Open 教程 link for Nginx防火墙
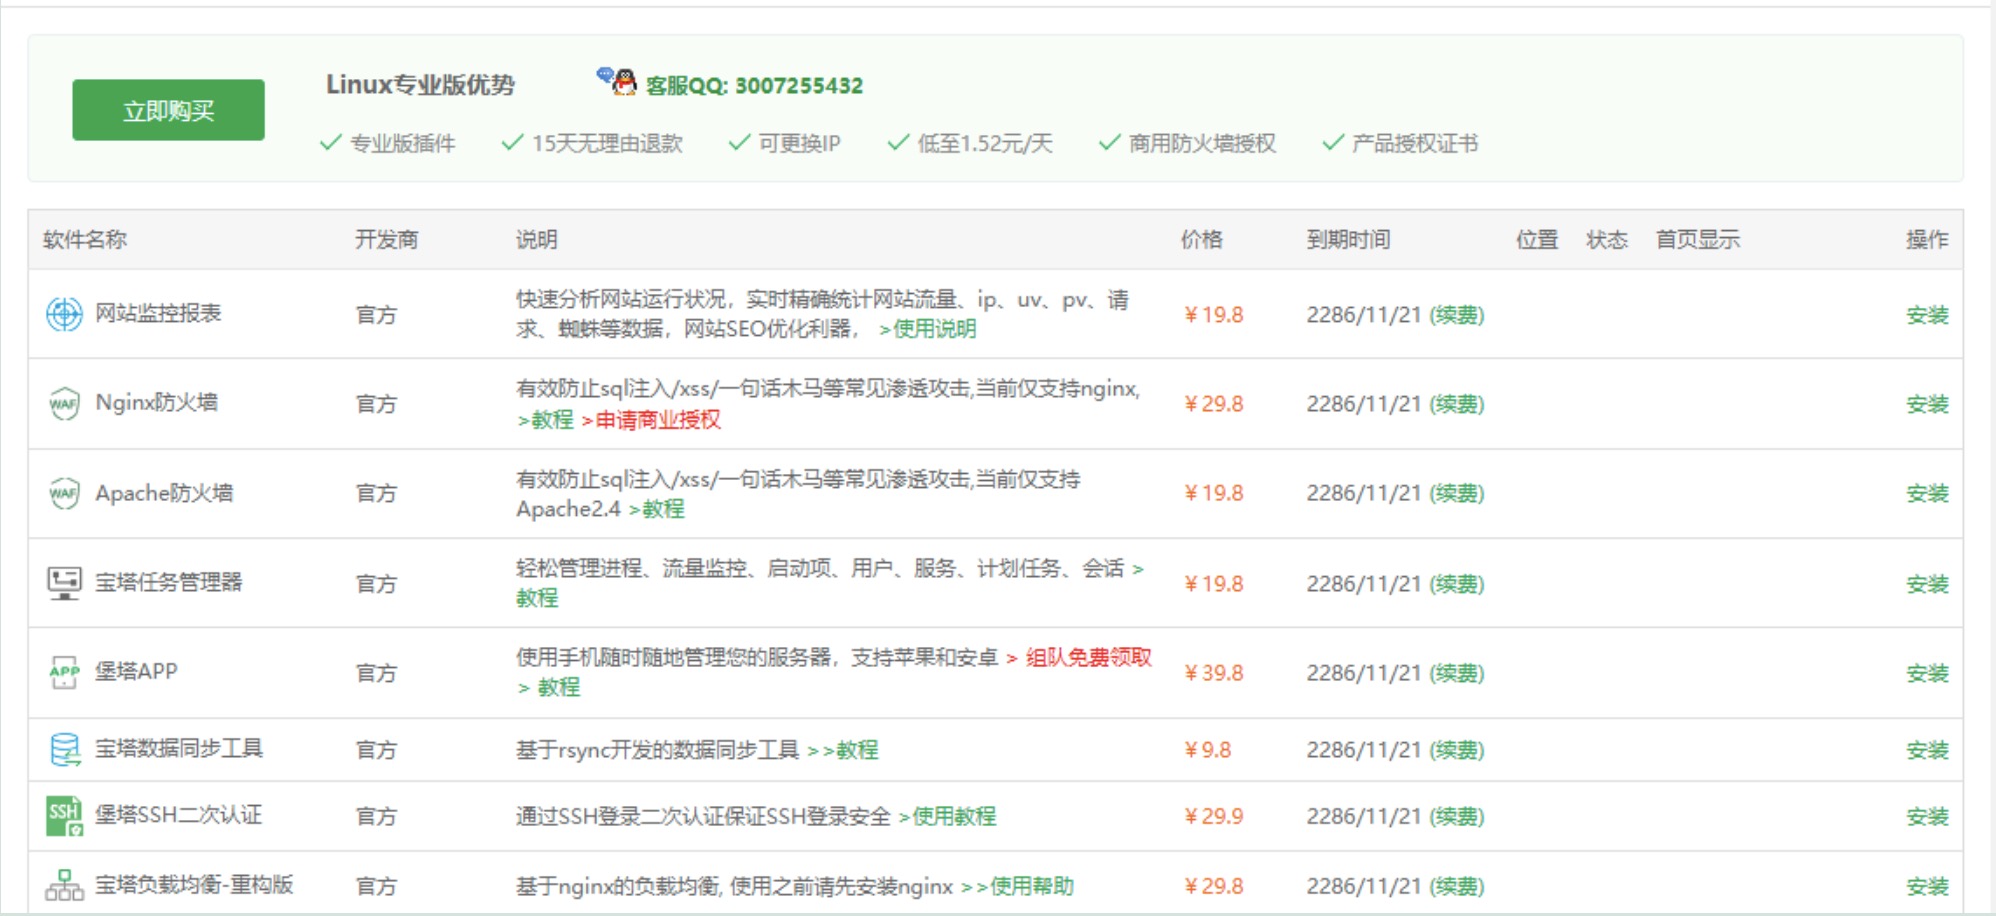 (545, 420)
